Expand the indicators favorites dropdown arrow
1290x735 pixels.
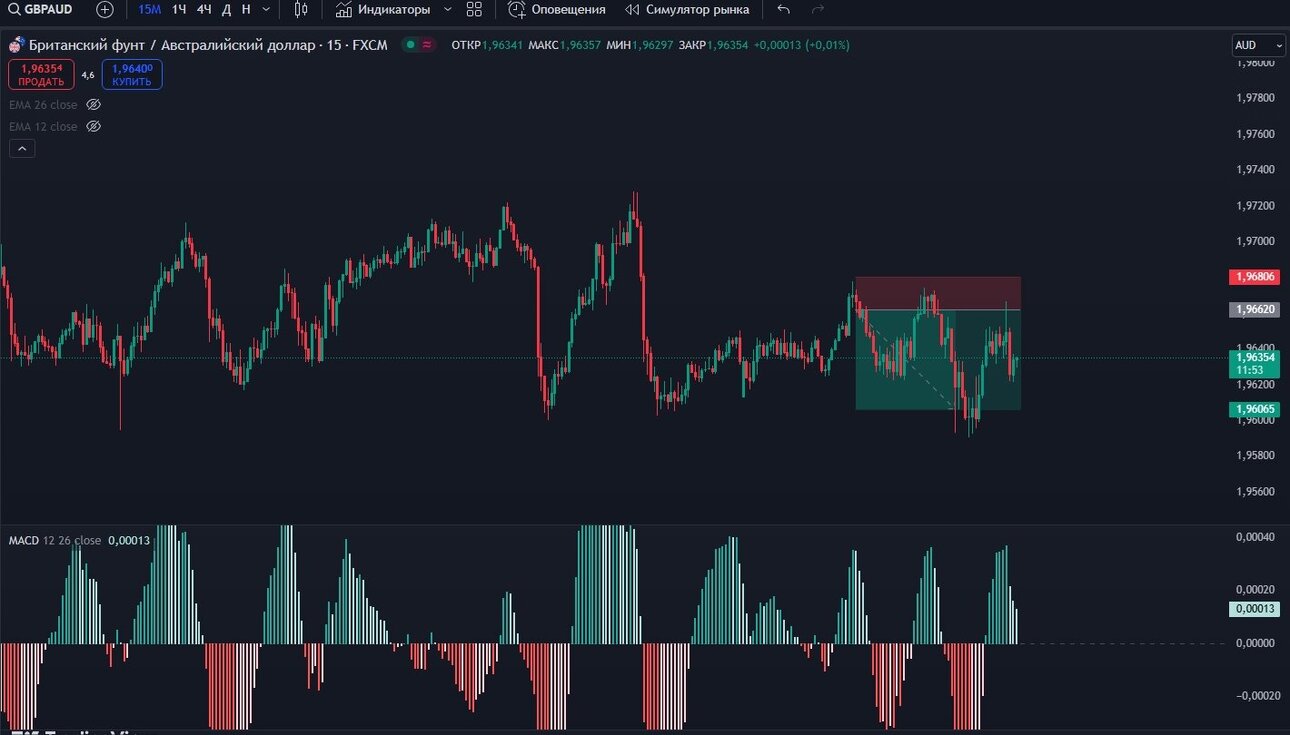[447, 9]
